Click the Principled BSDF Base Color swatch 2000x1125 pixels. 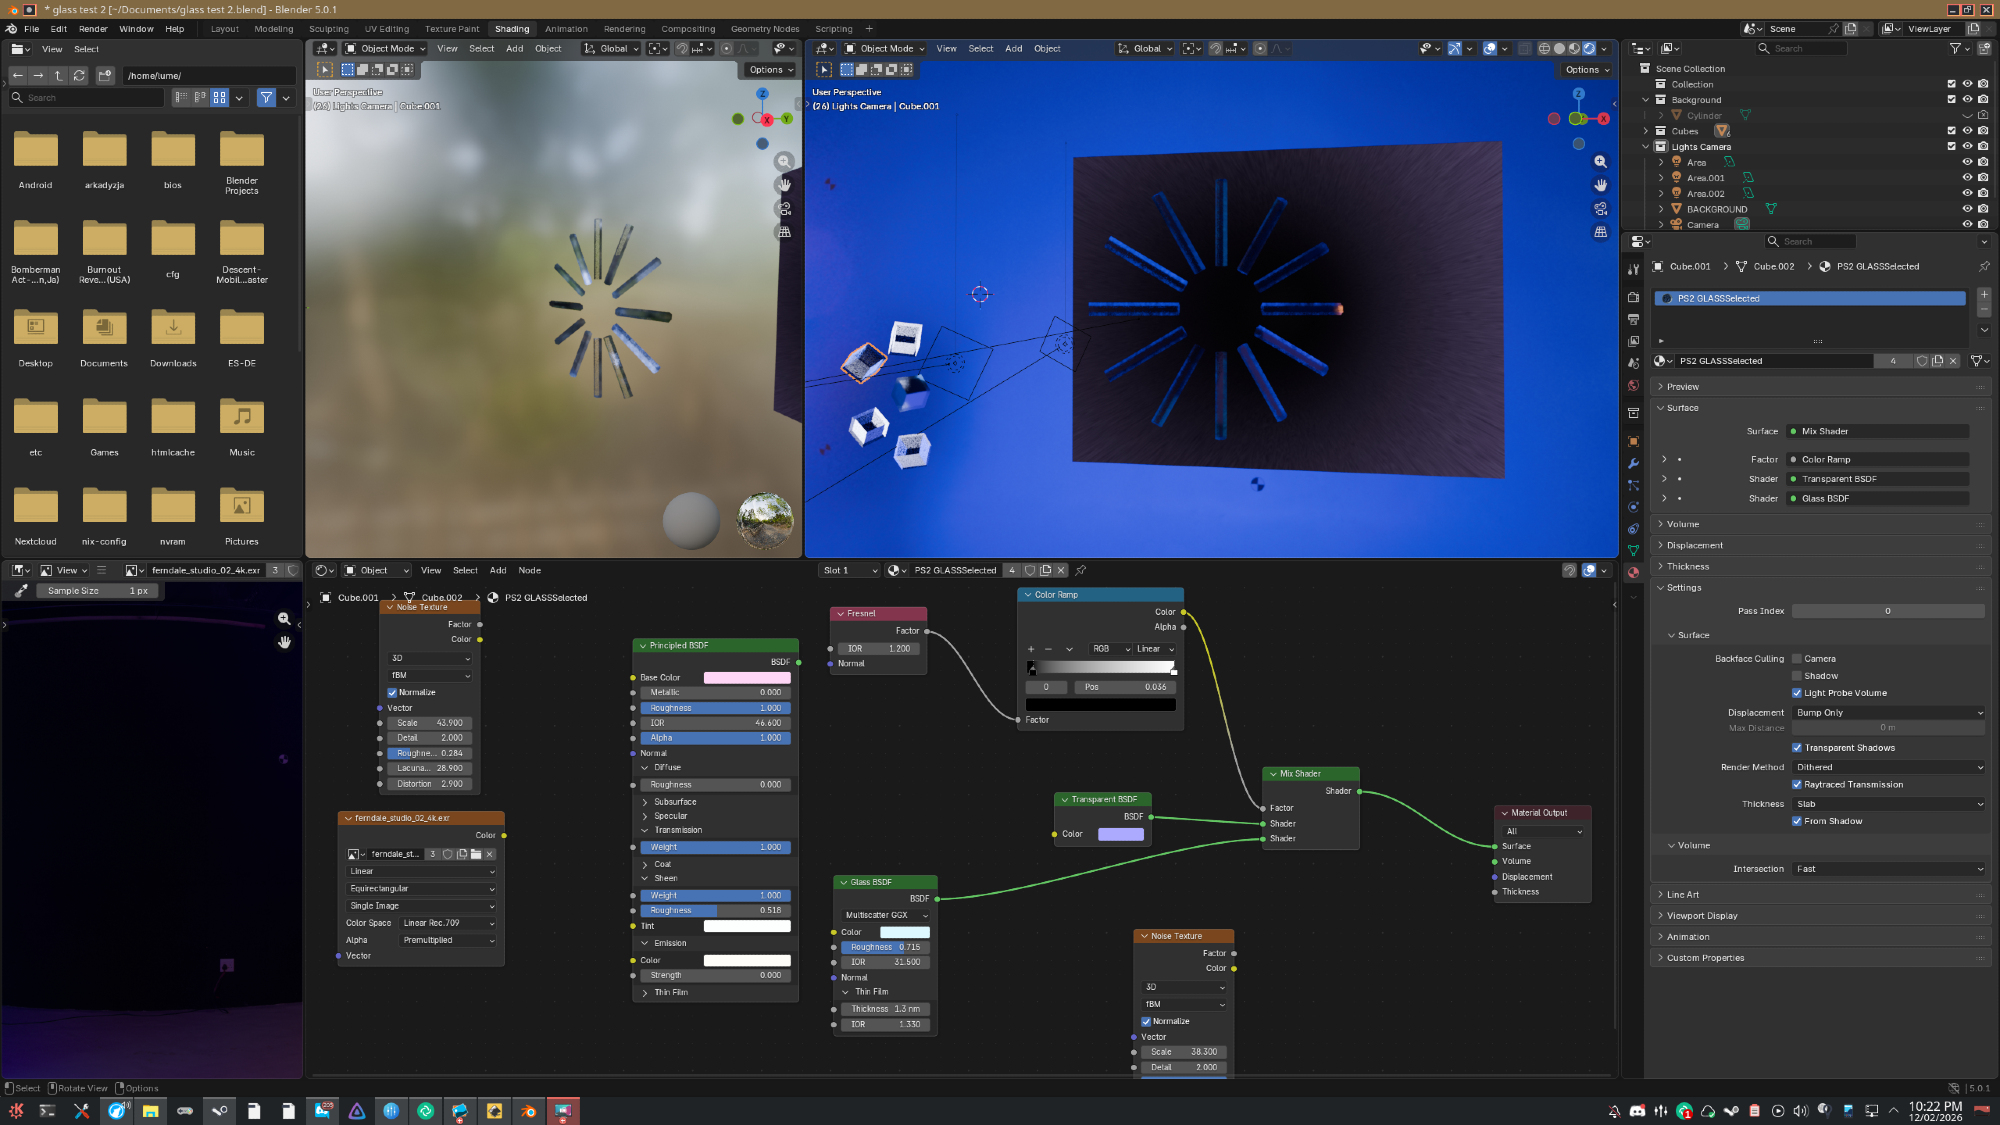pos(746,678)
